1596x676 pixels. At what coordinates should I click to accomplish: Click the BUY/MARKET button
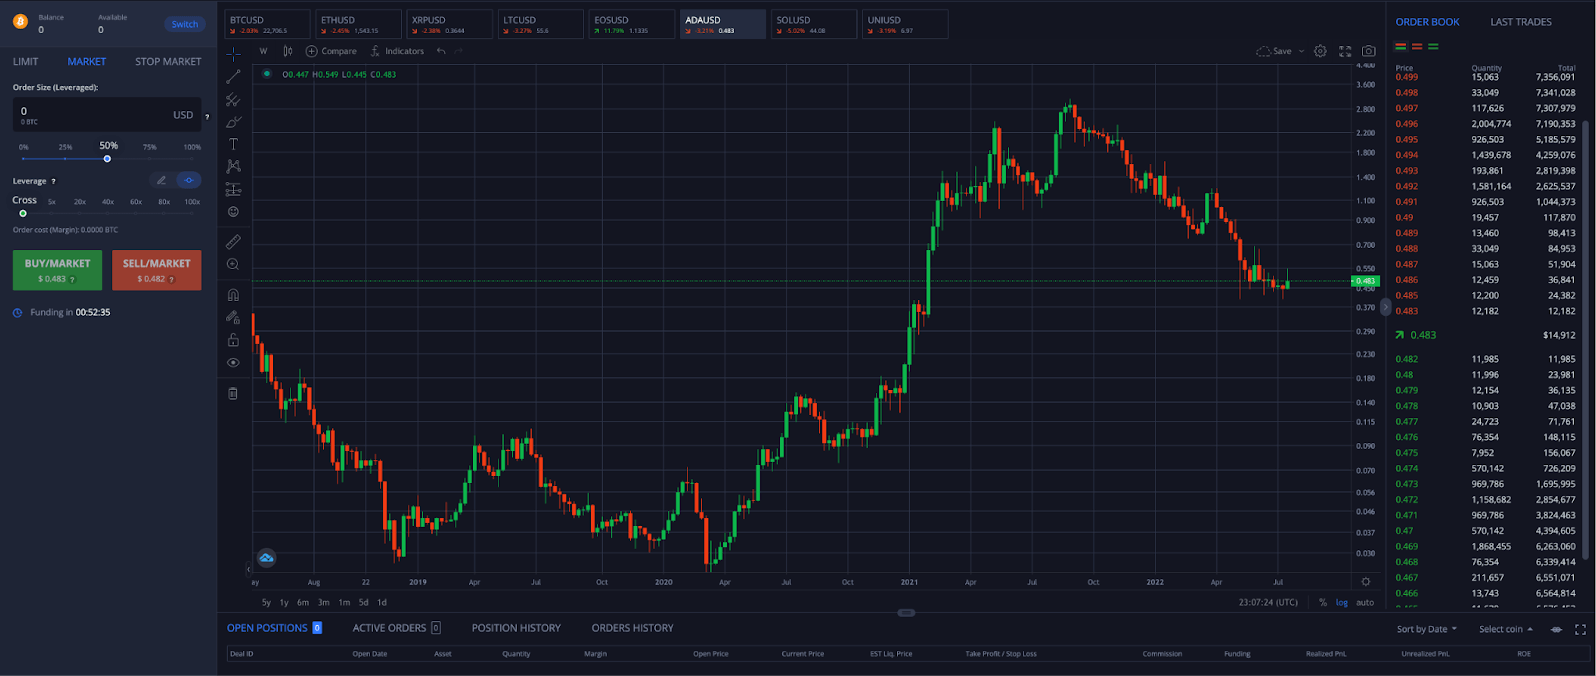57,270
